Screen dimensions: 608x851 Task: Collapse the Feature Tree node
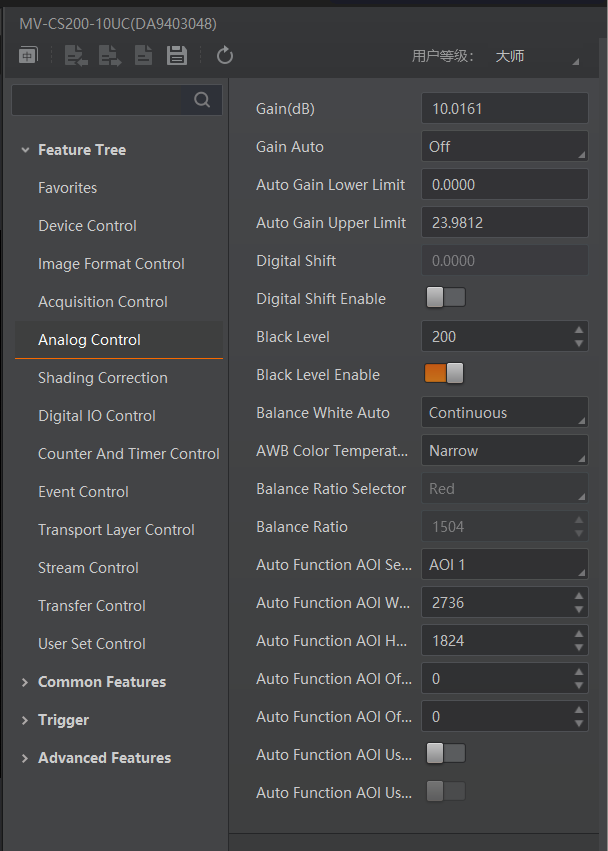(25, 150)
